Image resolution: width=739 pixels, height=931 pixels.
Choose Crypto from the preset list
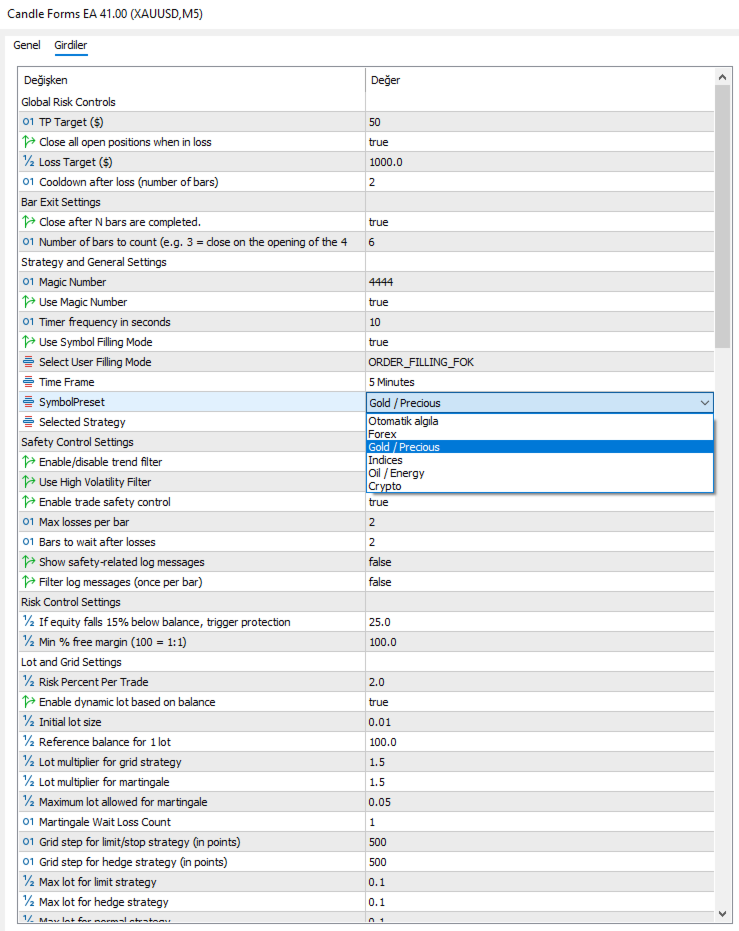coord(385,486)
